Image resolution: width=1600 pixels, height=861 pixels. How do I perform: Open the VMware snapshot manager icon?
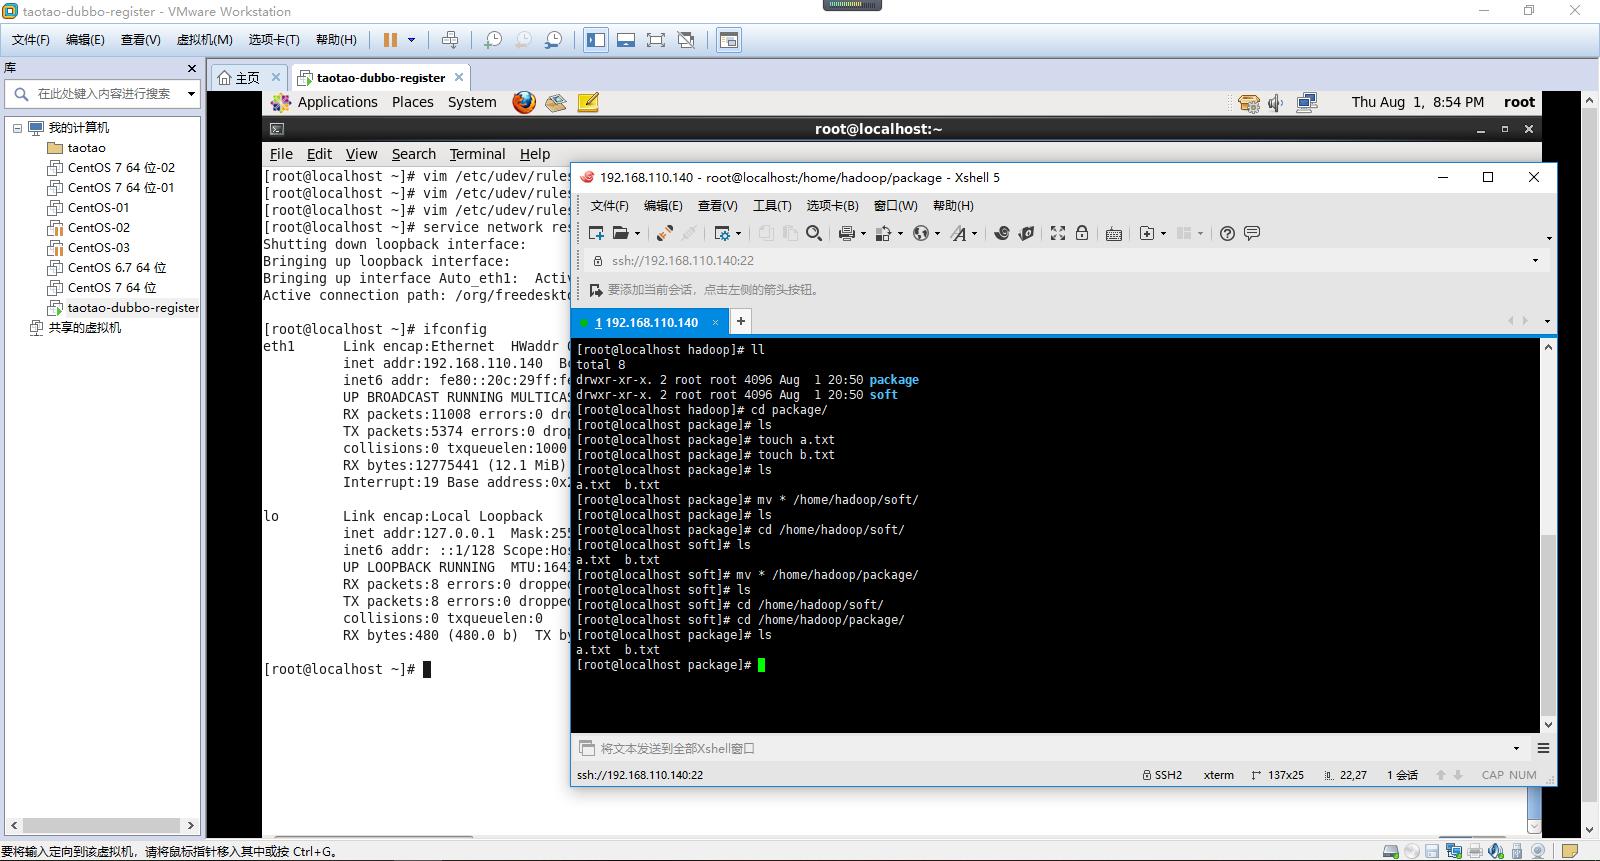pyautogui.click(x=553, y=40)
